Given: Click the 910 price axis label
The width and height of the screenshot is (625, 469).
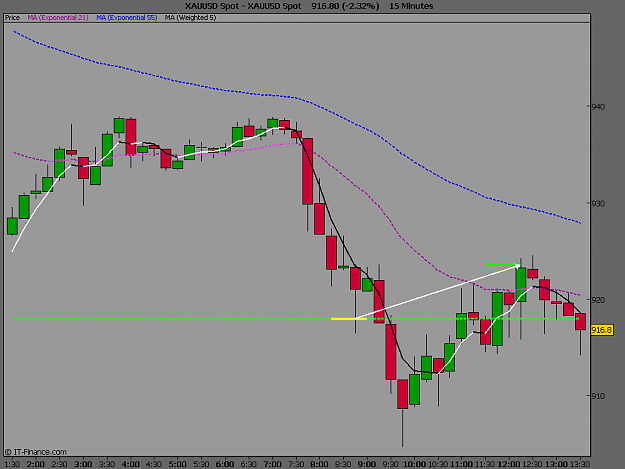Looking at the screenshot, I should (x=597, y=396).
